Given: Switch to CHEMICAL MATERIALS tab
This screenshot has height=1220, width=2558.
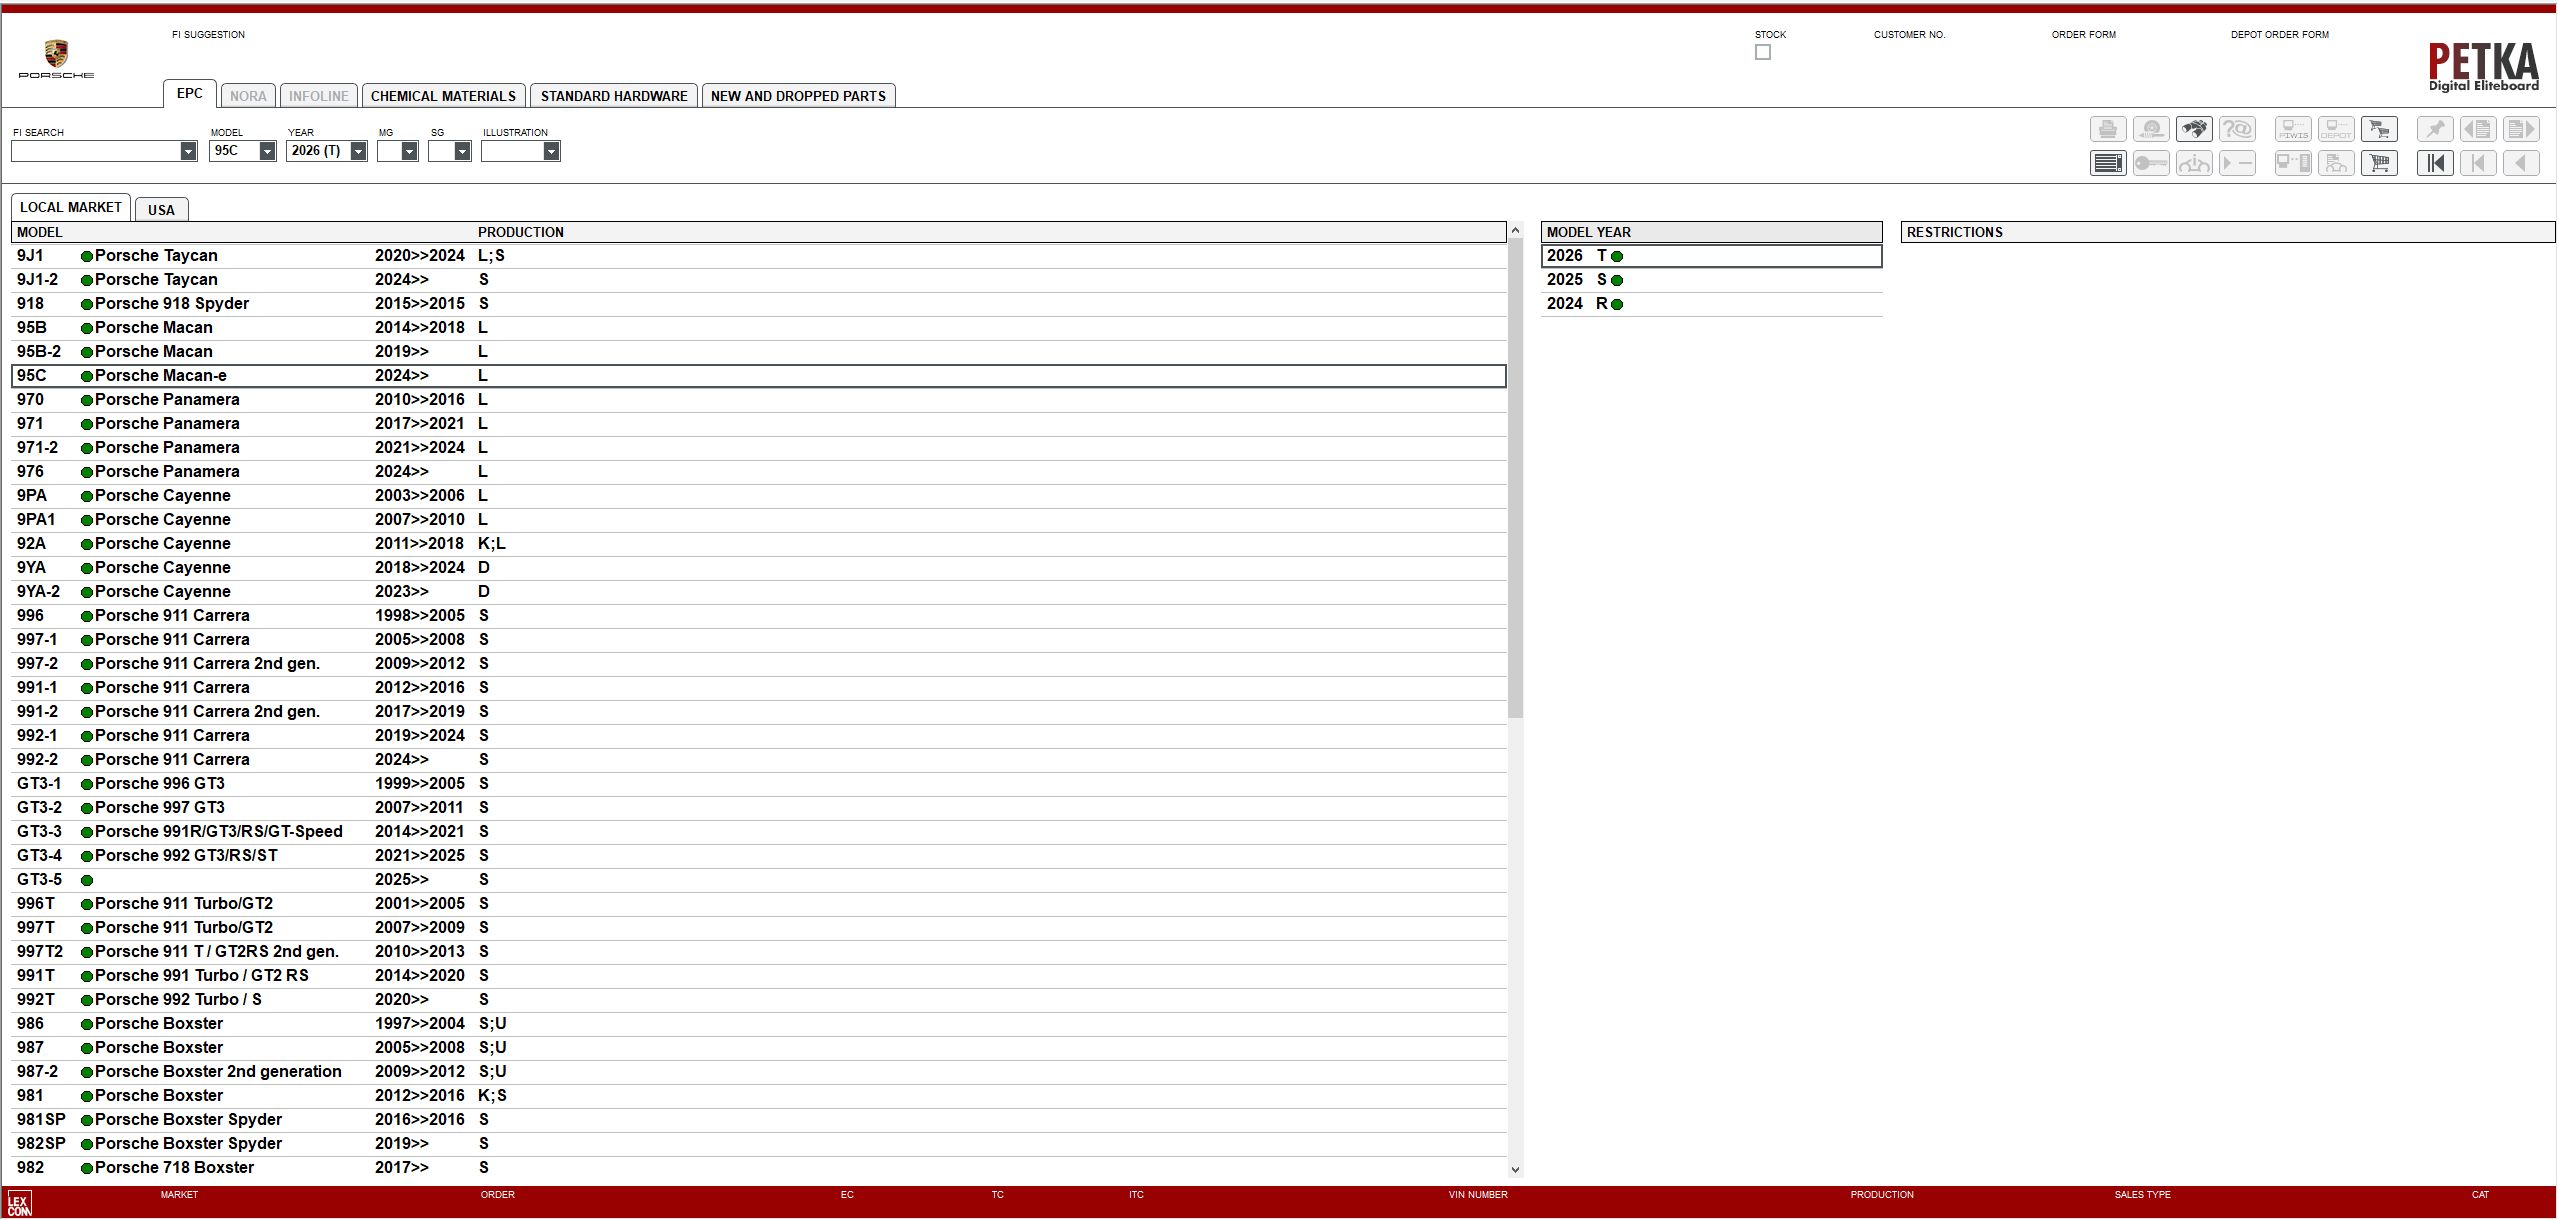Looking at the screenshot, I should [x=443, y=96].
